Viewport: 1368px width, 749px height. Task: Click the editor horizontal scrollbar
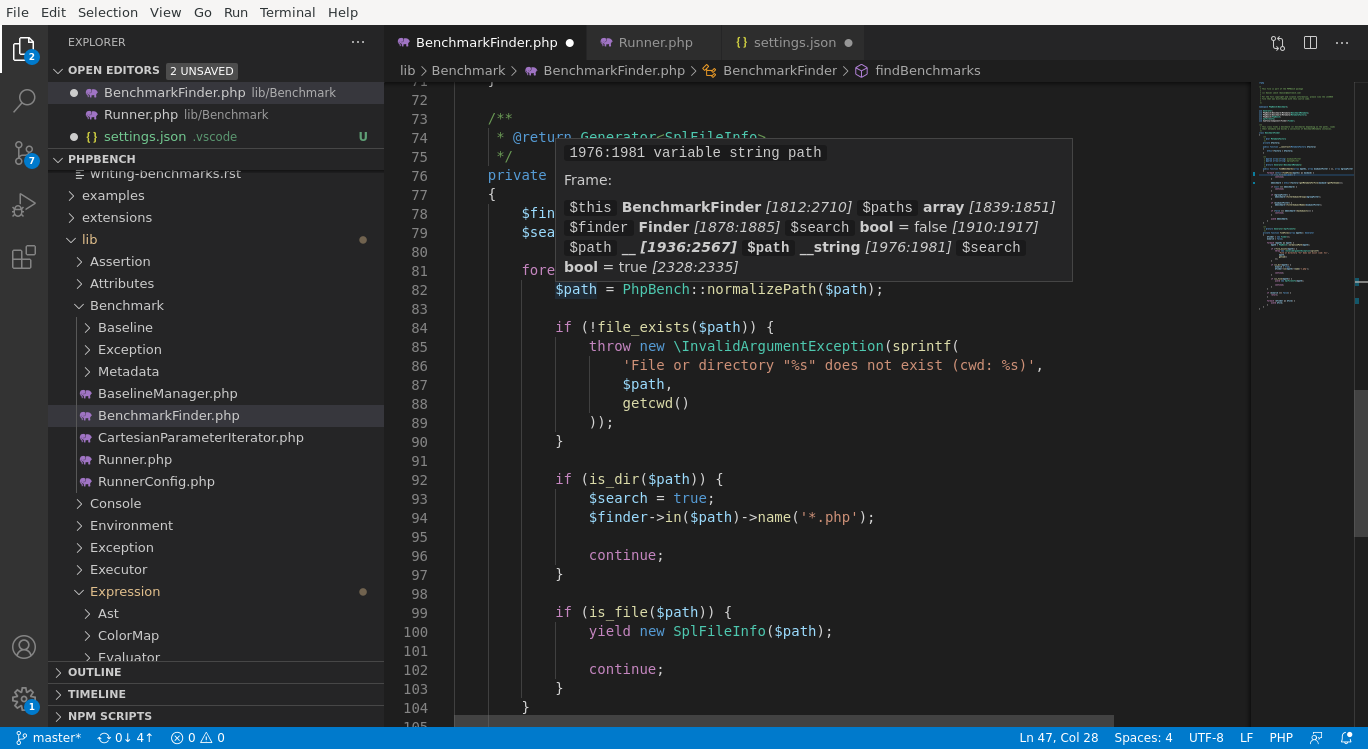coord(784,721)
